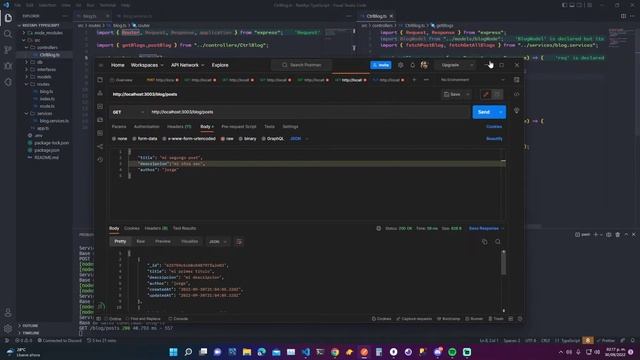Toggle response line wrap icon
Screen dimensions: 640x360
[239, 242]
